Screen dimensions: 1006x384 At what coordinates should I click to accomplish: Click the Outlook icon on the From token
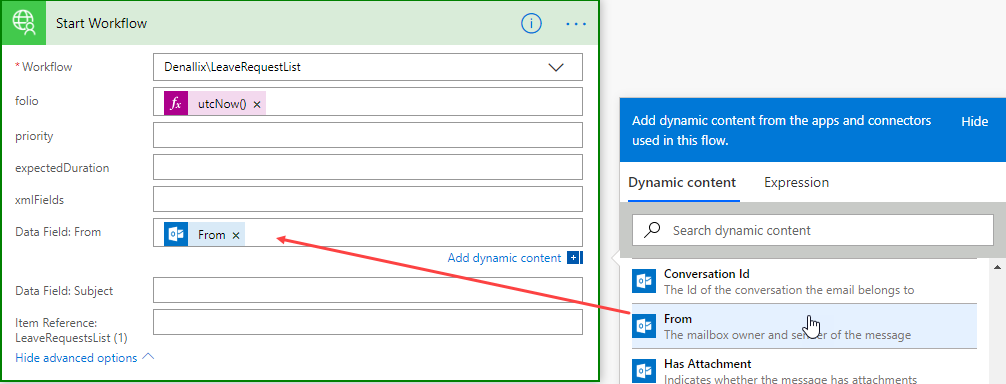[x=176, y=235]
